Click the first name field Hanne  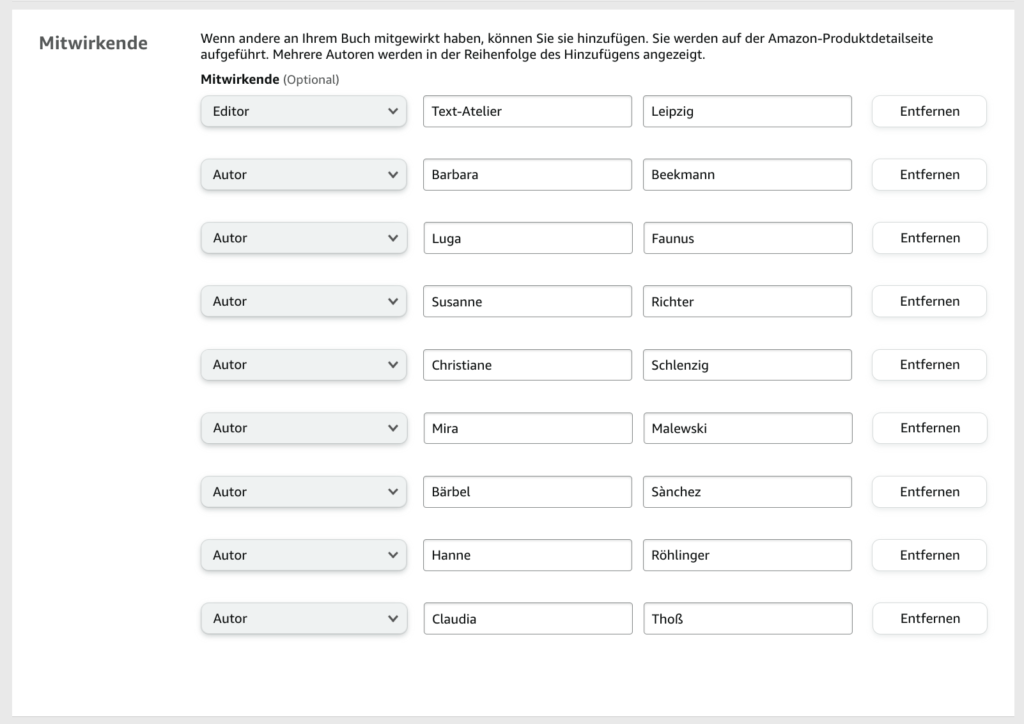[527, 555]
